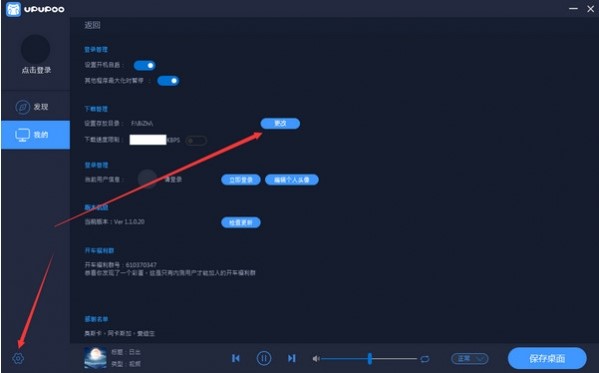This screenshot has width=599, height=373.
Task: Skip to next wallpaper
Action: [291, 358]
